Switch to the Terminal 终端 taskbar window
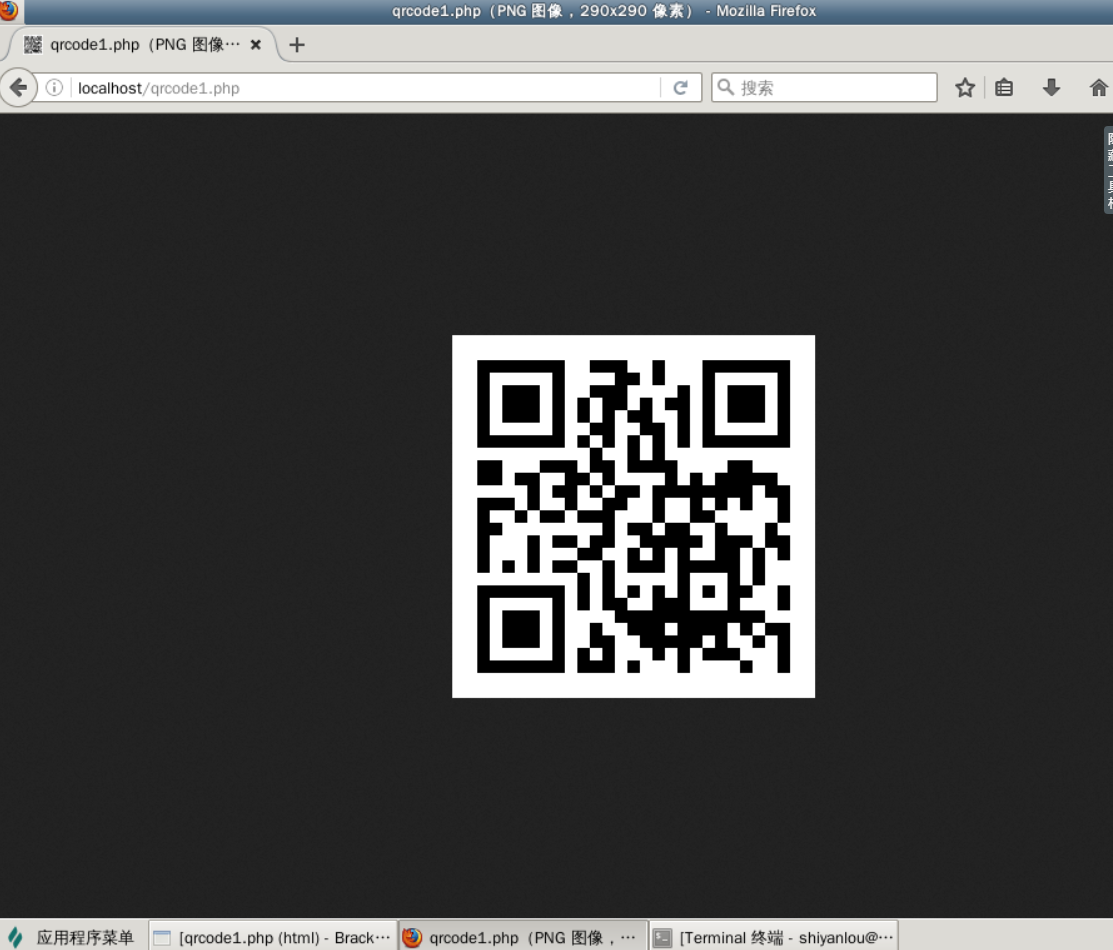This screenshot has height=950, width=1113. pos(774,937)
